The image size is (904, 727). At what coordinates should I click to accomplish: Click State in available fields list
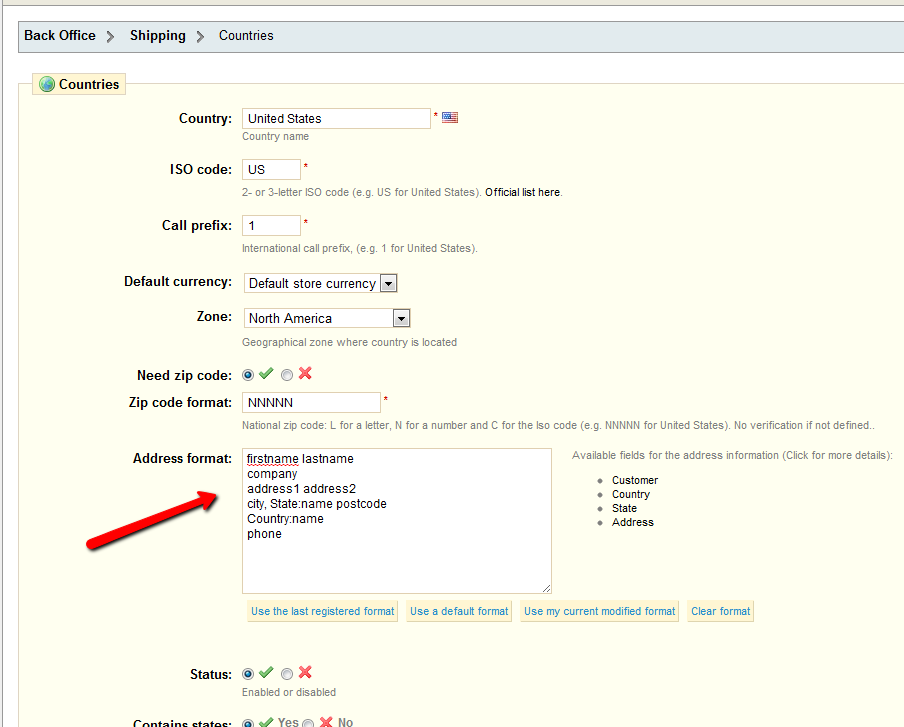tap(624, 508)
